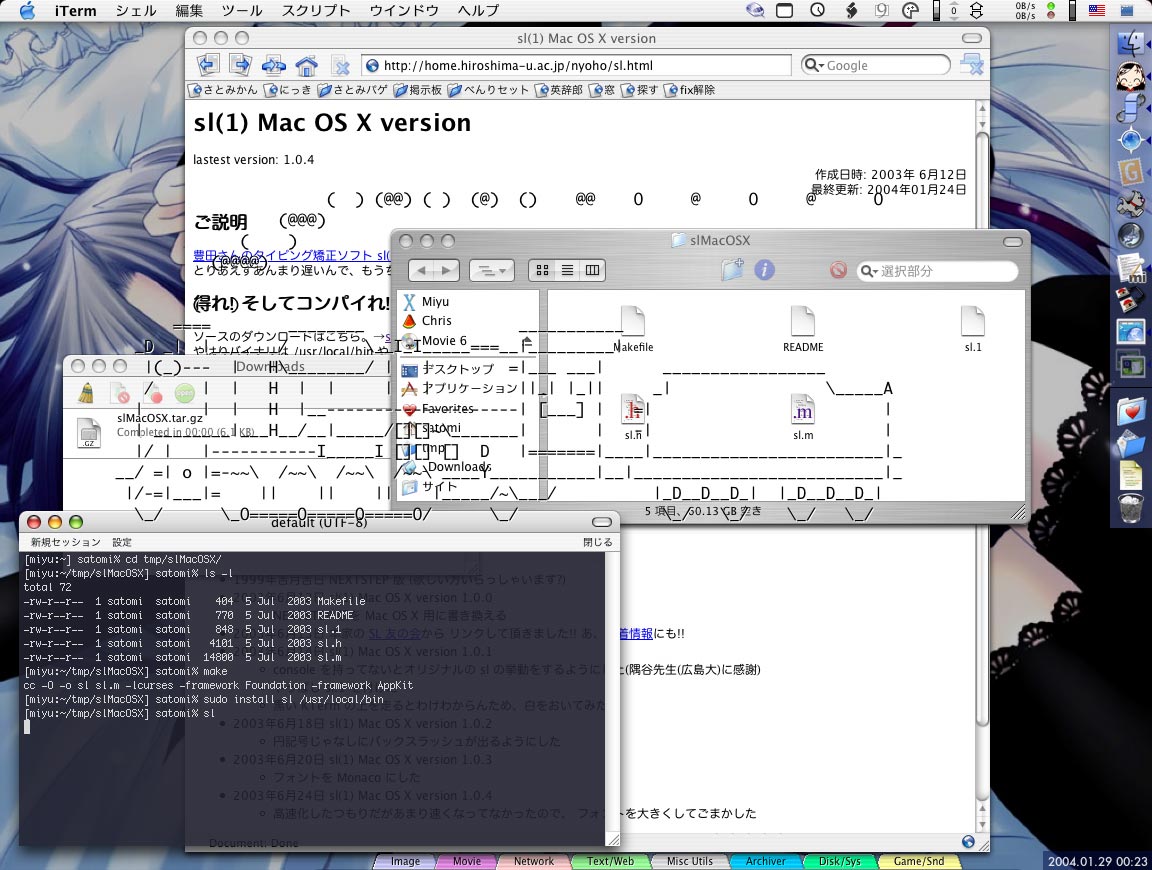Image resolution: width=1152 pixels, height=870 pixels.
Task: Open the さとみバゲ bookmark folder
Action: tap(353, 90)
